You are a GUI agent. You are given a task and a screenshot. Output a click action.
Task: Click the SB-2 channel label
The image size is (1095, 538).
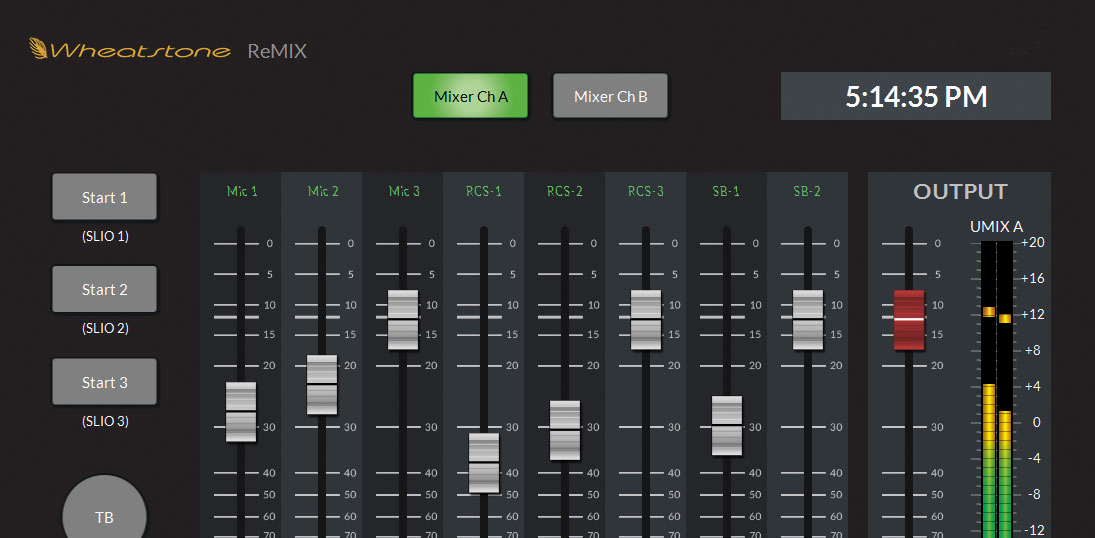coord(807,191)
